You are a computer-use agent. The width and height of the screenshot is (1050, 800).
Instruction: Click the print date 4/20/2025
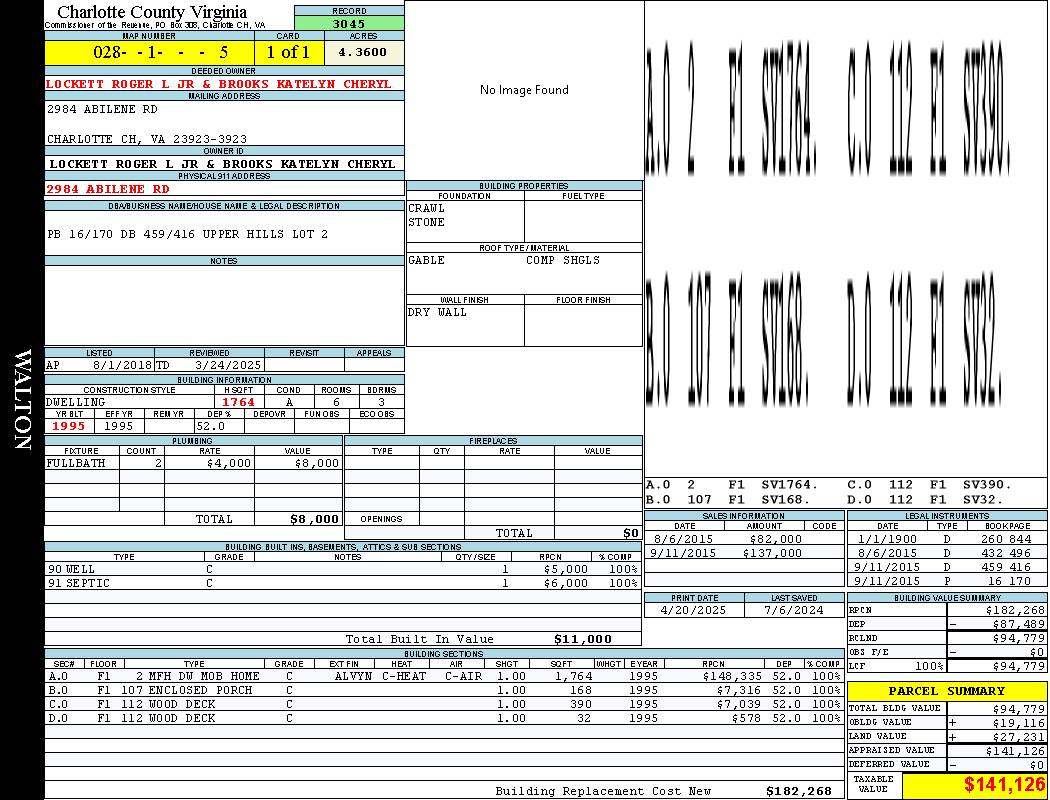tap(693, 610)
